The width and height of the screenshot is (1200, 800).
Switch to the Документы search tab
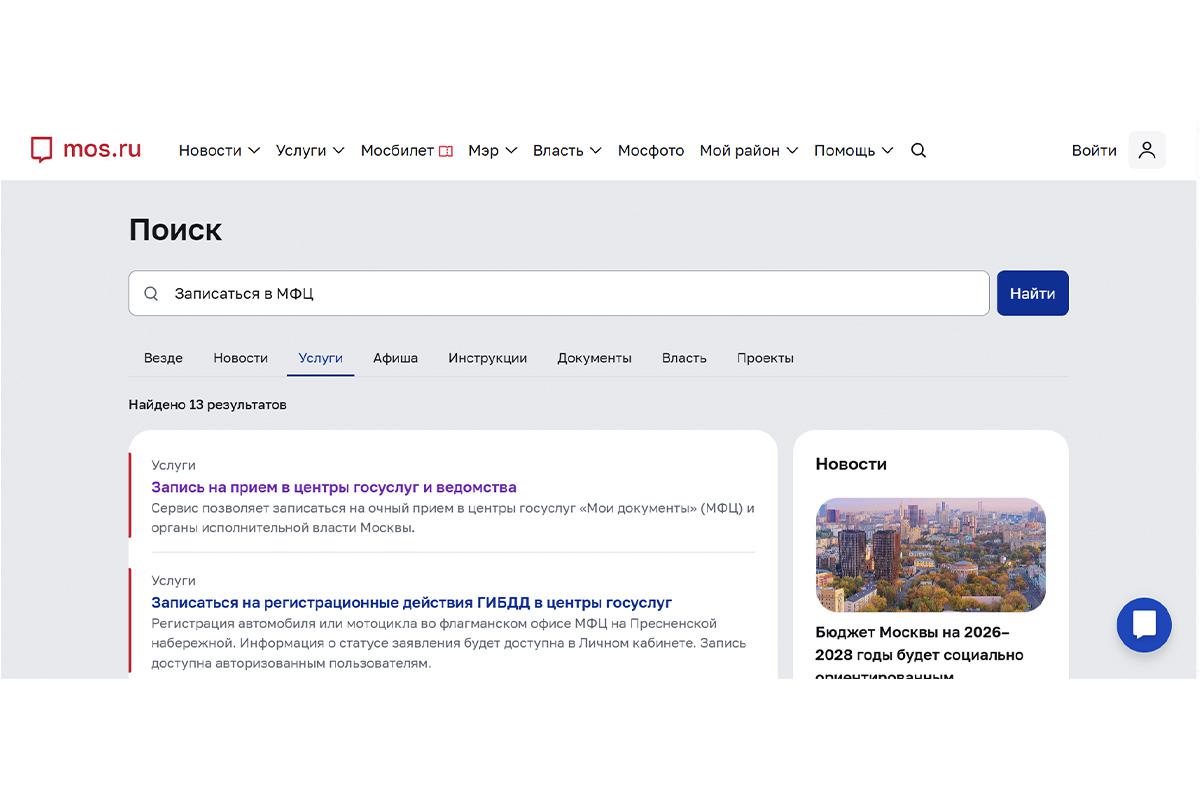(x=594, y=357)
